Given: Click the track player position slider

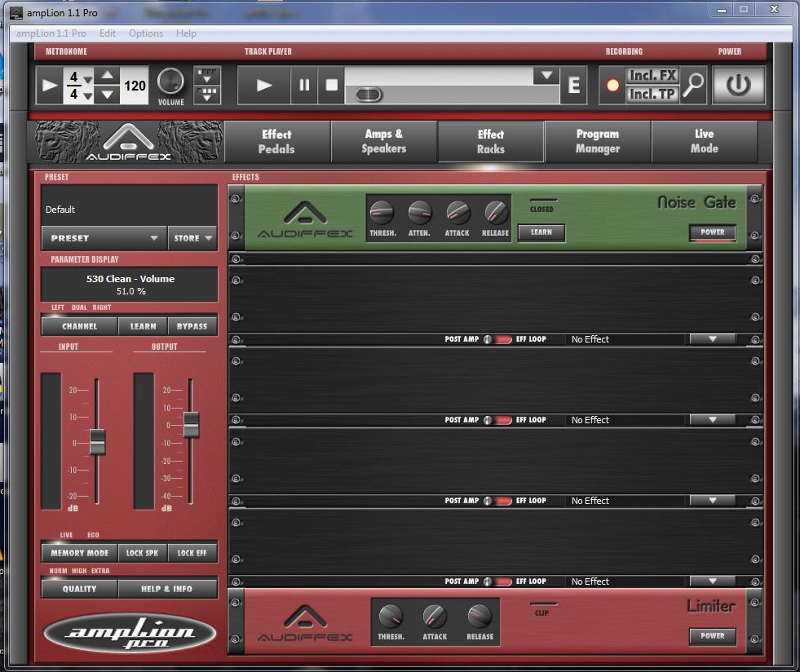Looking at the screenshot, I should [368, 94].
